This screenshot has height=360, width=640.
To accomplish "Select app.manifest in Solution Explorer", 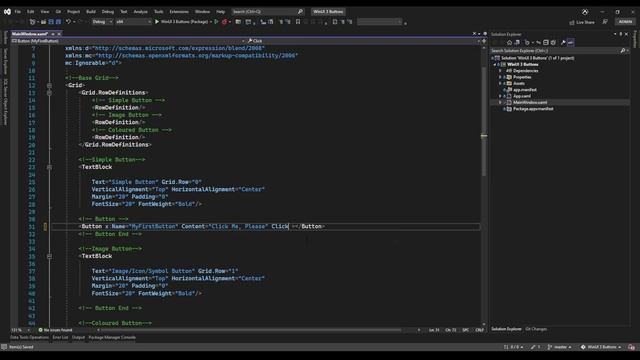I will (x=524, y=90).
